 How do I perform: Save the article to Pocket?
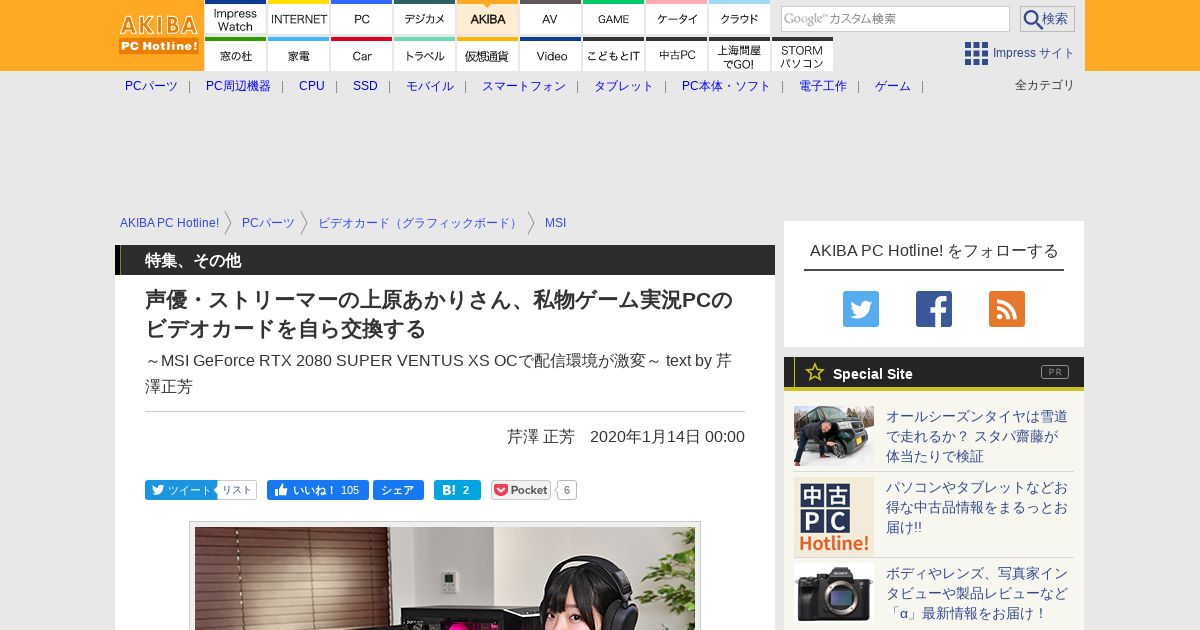coord(521,490)
